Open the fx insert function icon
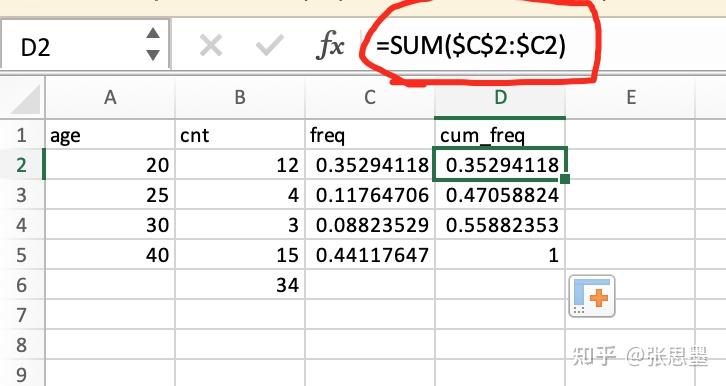The image size is (726, 386). coord(331,45)
